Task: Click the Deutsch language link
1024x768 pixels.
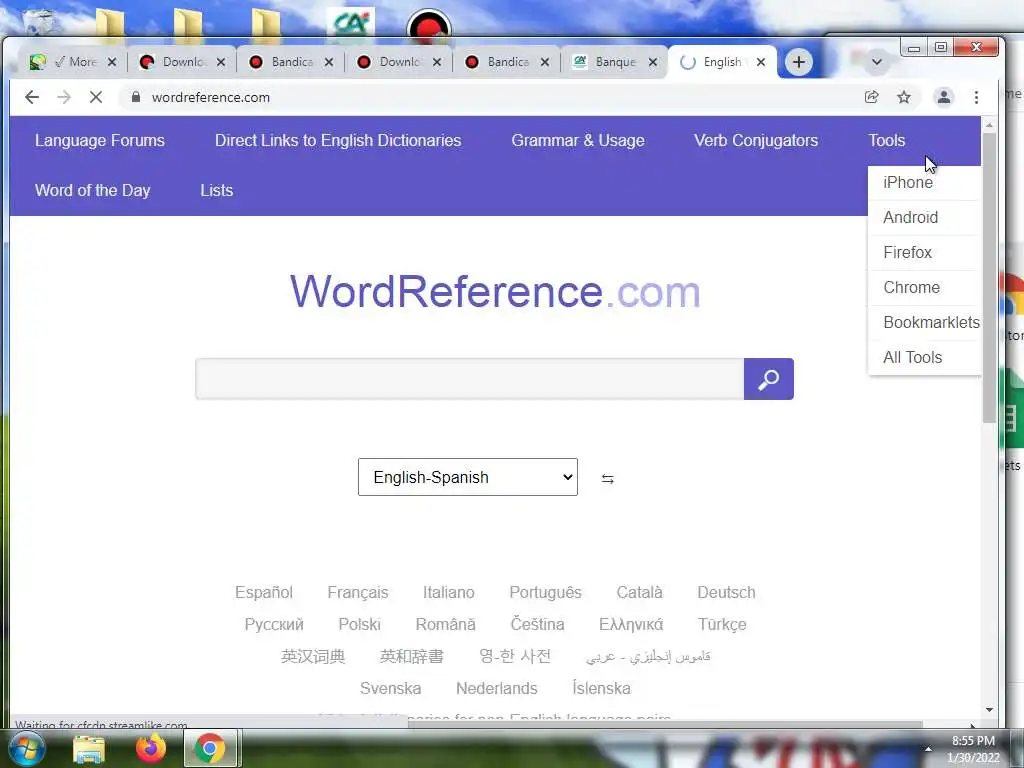Action: click(x=726, y=592)
